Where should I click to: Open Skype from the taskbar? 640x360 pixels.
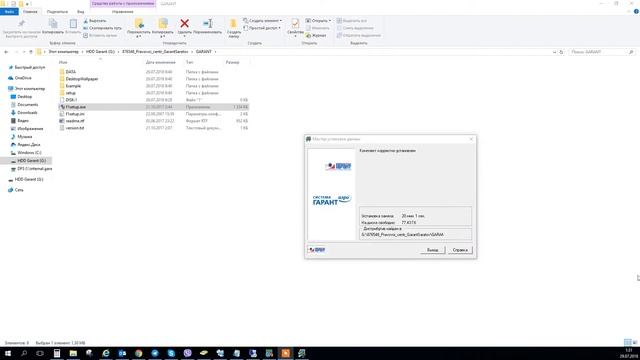point(171,353)
